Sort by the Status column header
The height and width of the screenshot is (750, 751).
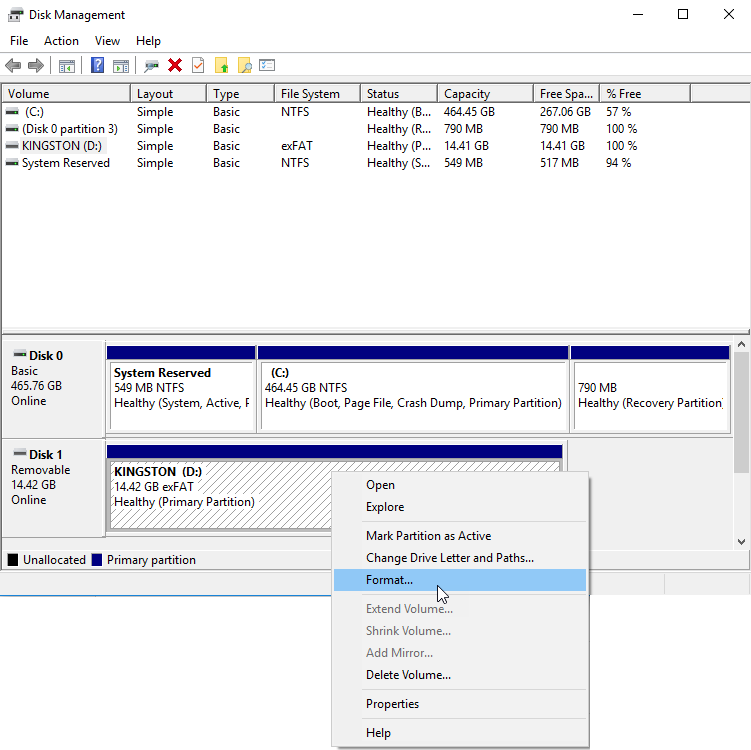pyautogui.click(x=399, y=93)
